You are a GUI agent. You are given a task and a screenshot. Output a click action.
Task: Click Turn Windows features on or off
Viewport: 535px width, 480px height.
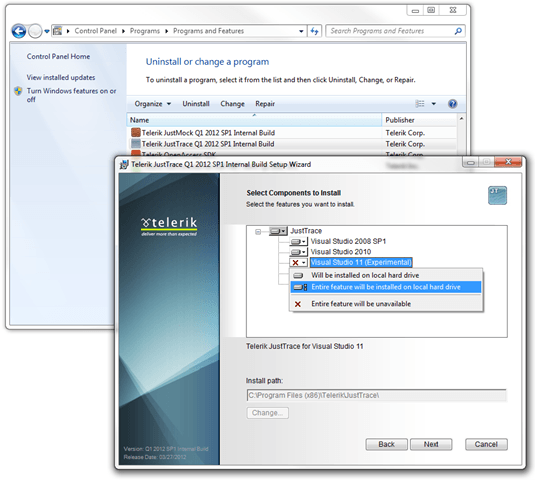point(71,95)
